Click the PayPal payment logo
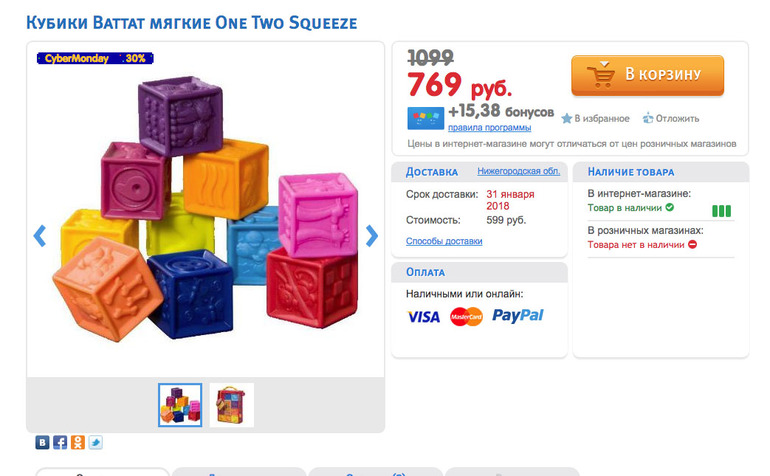Screen dimensions: 770x476 click(518, 316)
